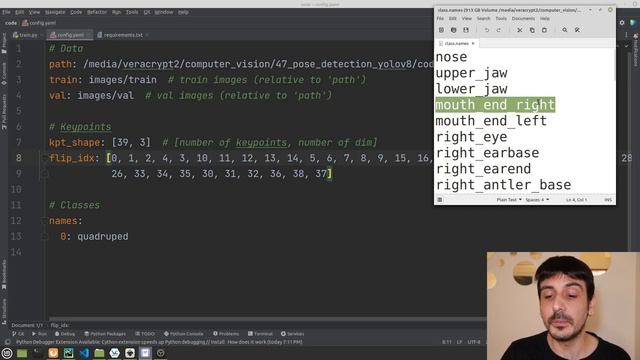This screenshot has width=640, height=360.
Task: Open the Debug tool window
Action: (x=64, y=334)
